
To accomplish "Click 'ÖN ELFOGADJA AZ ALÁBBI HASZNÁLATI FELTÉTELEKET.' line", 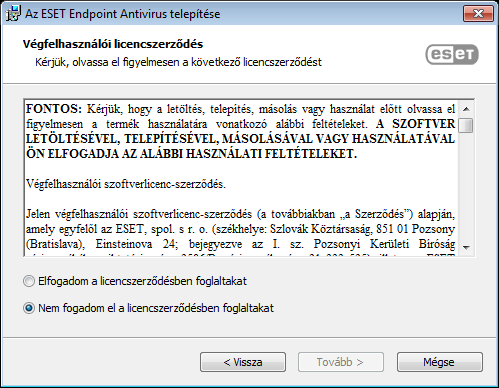I will coord(191,154).
